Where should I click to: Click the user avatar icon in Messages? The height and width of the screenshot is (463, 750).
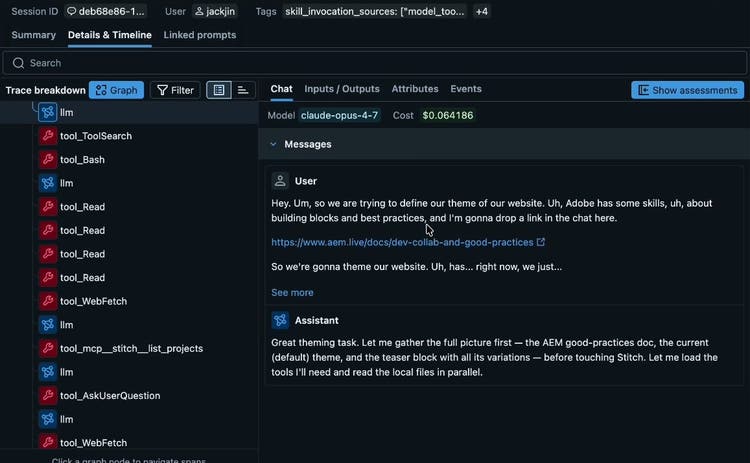280,181
